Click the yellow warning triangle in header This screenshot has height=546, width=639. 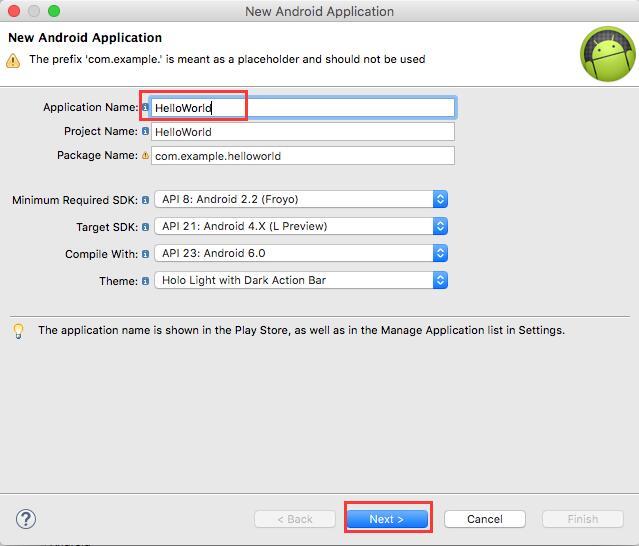(13, 61)
